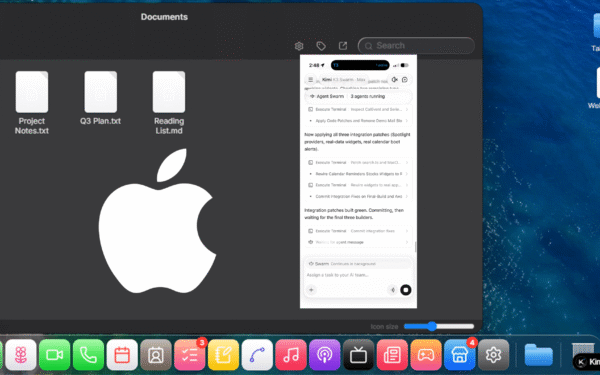Start new chat icon in Kimi header

405,80
